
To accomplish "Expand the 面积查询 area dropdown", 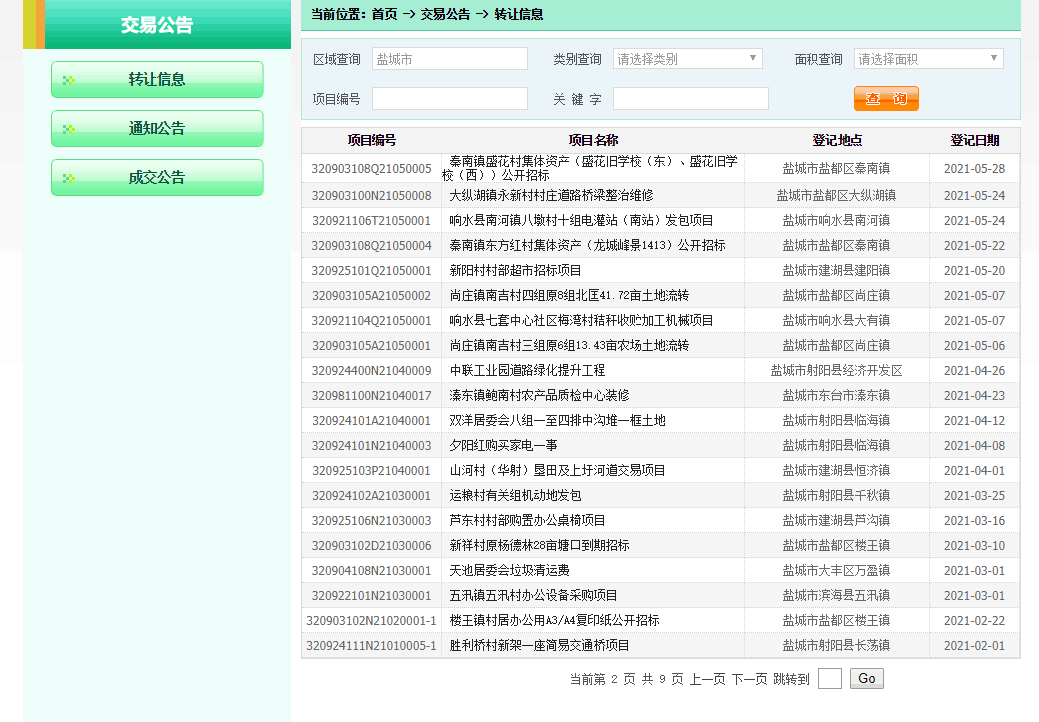I will 928,59.
